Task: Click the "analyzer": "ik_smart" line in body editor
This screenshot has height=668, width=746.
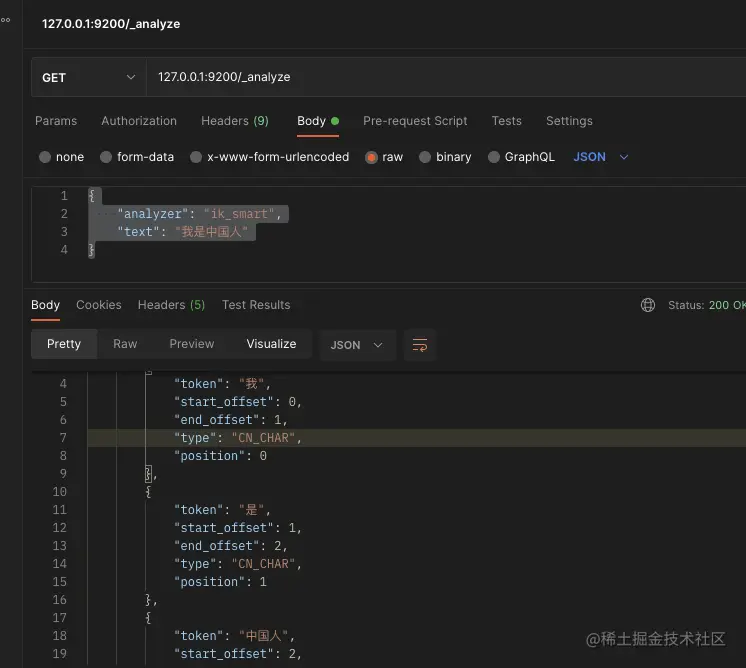Action: [x=199, y=214]
